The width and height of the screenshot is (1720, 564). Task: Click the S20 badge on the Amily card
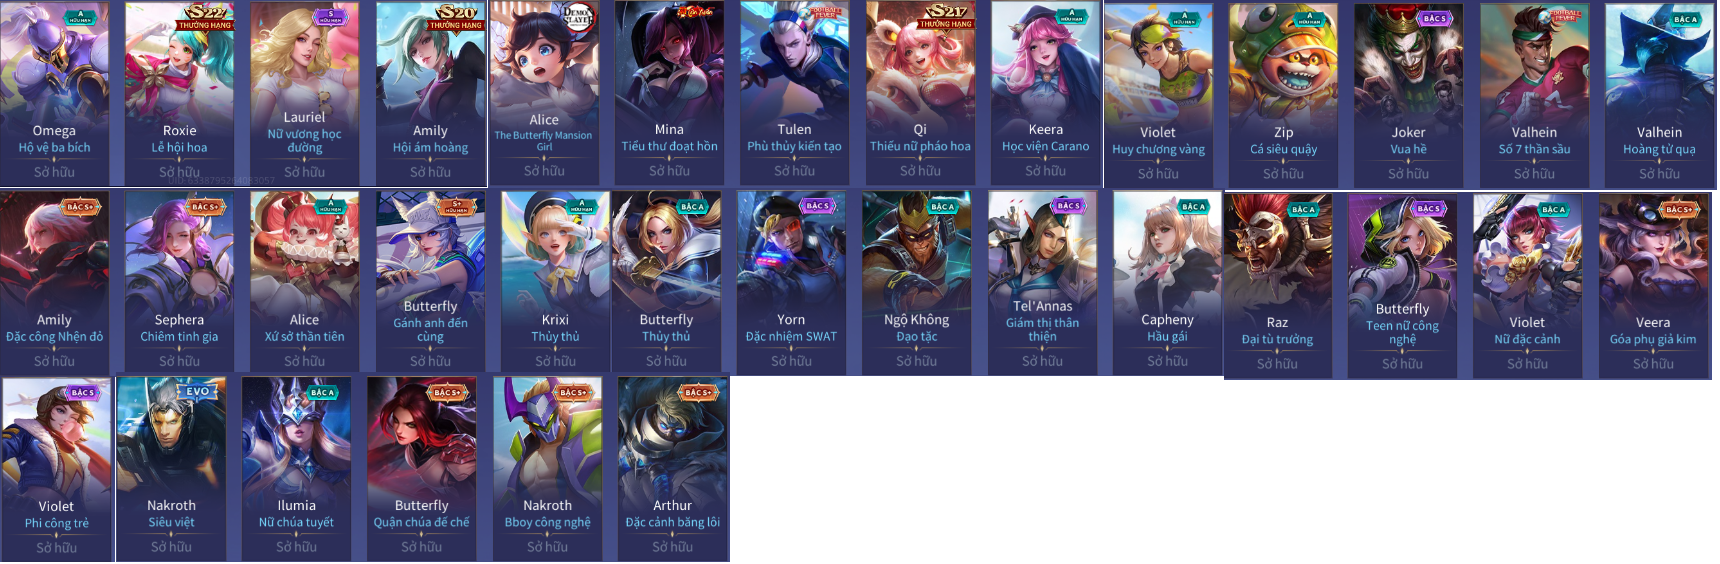tap(455, 17)
